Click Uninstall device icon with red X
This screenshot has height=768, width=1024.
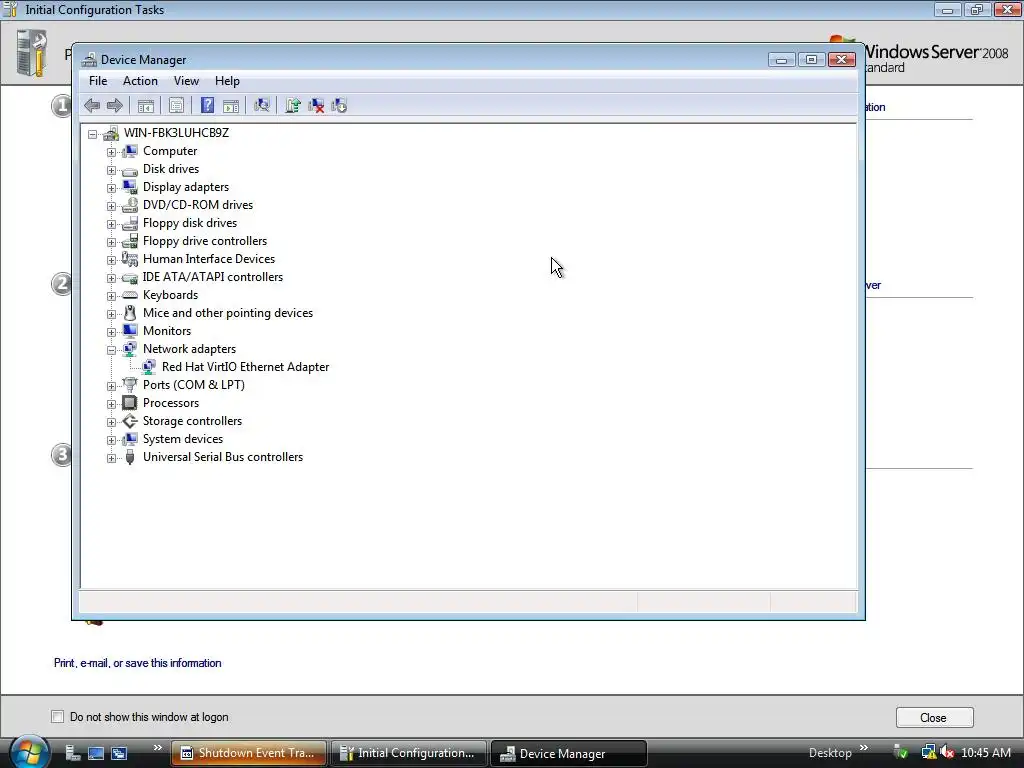click(316, 105)
